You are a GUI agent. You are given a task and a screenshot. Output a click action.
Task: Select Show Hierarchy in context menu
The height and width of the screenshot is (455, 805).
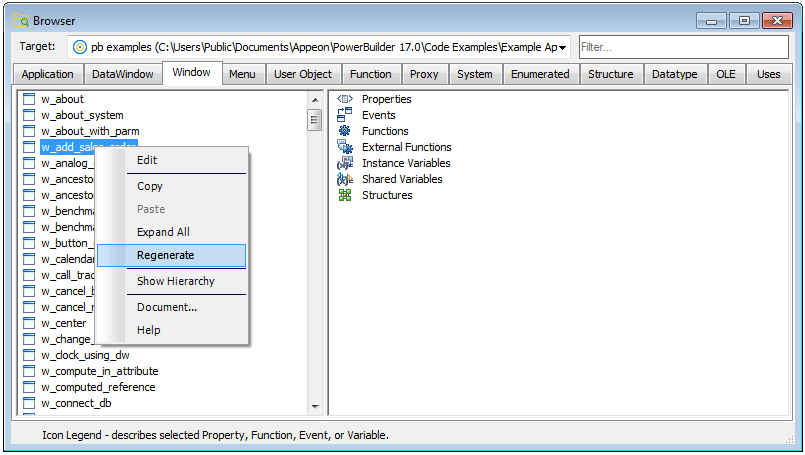[176, 281]
